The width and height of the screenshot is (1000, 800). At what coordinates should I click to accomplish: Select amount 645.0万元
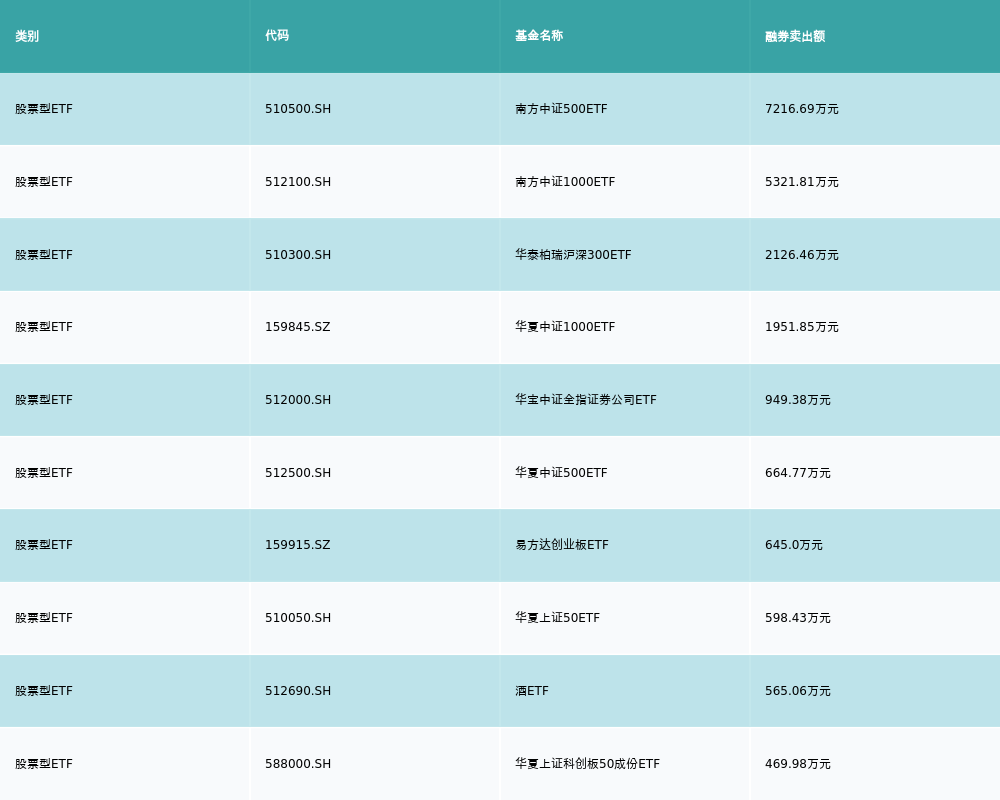coord(794,545)
